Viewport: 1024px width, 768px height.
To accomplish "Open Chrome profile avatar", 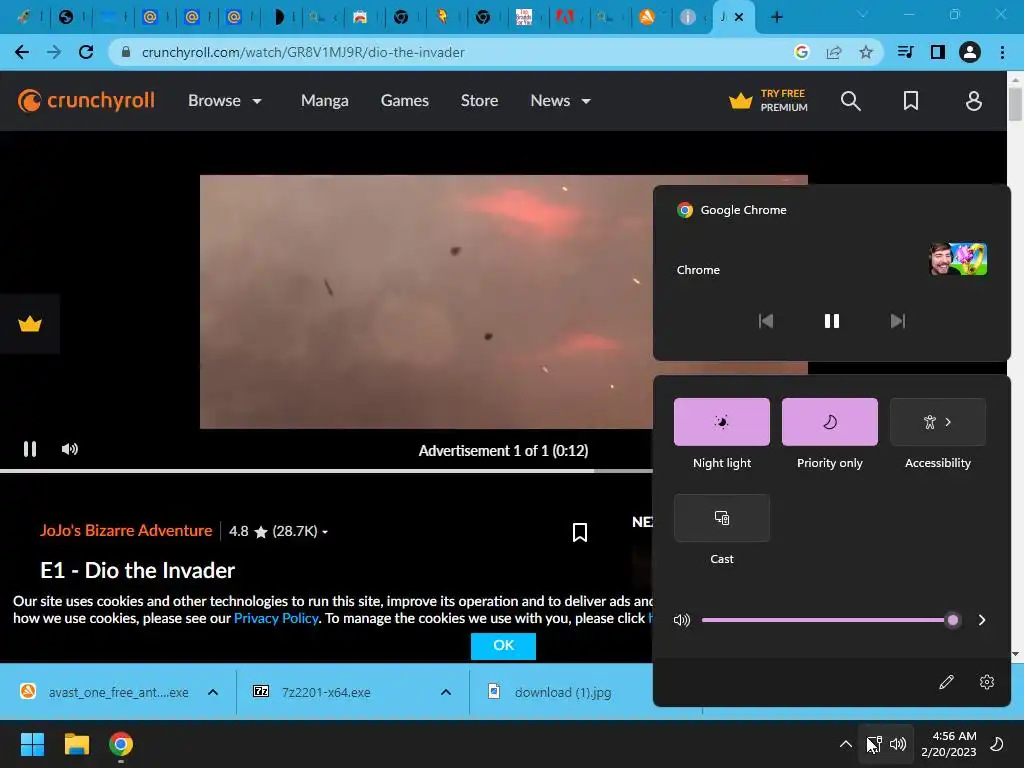I will click(x=970, y=52).
